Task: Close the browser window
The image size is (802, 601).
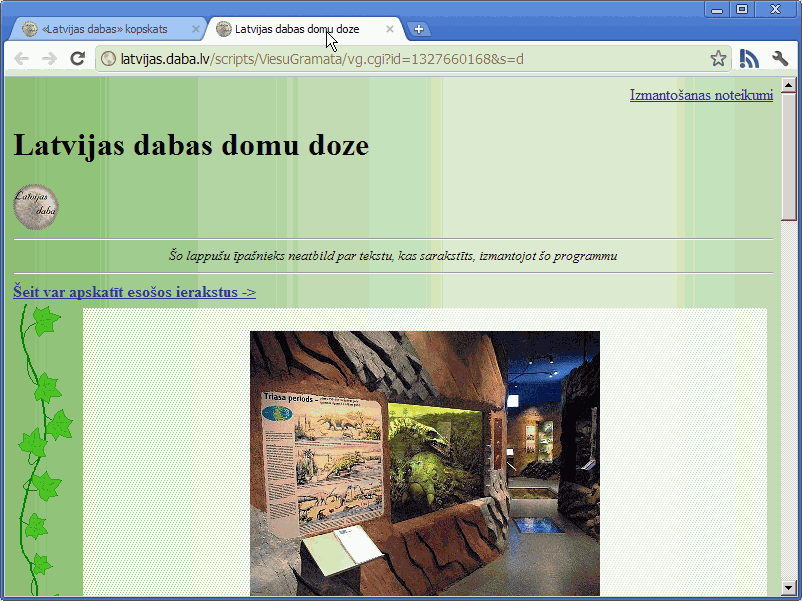Action: [775, 9]
